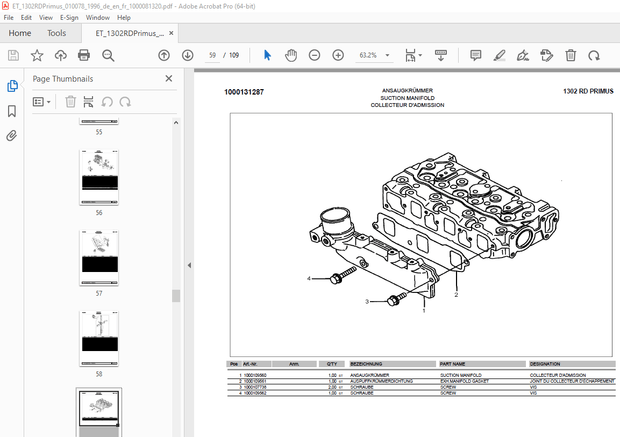Bookmark document with star icon
Screen dimensions: 620x437
[37, 55]
